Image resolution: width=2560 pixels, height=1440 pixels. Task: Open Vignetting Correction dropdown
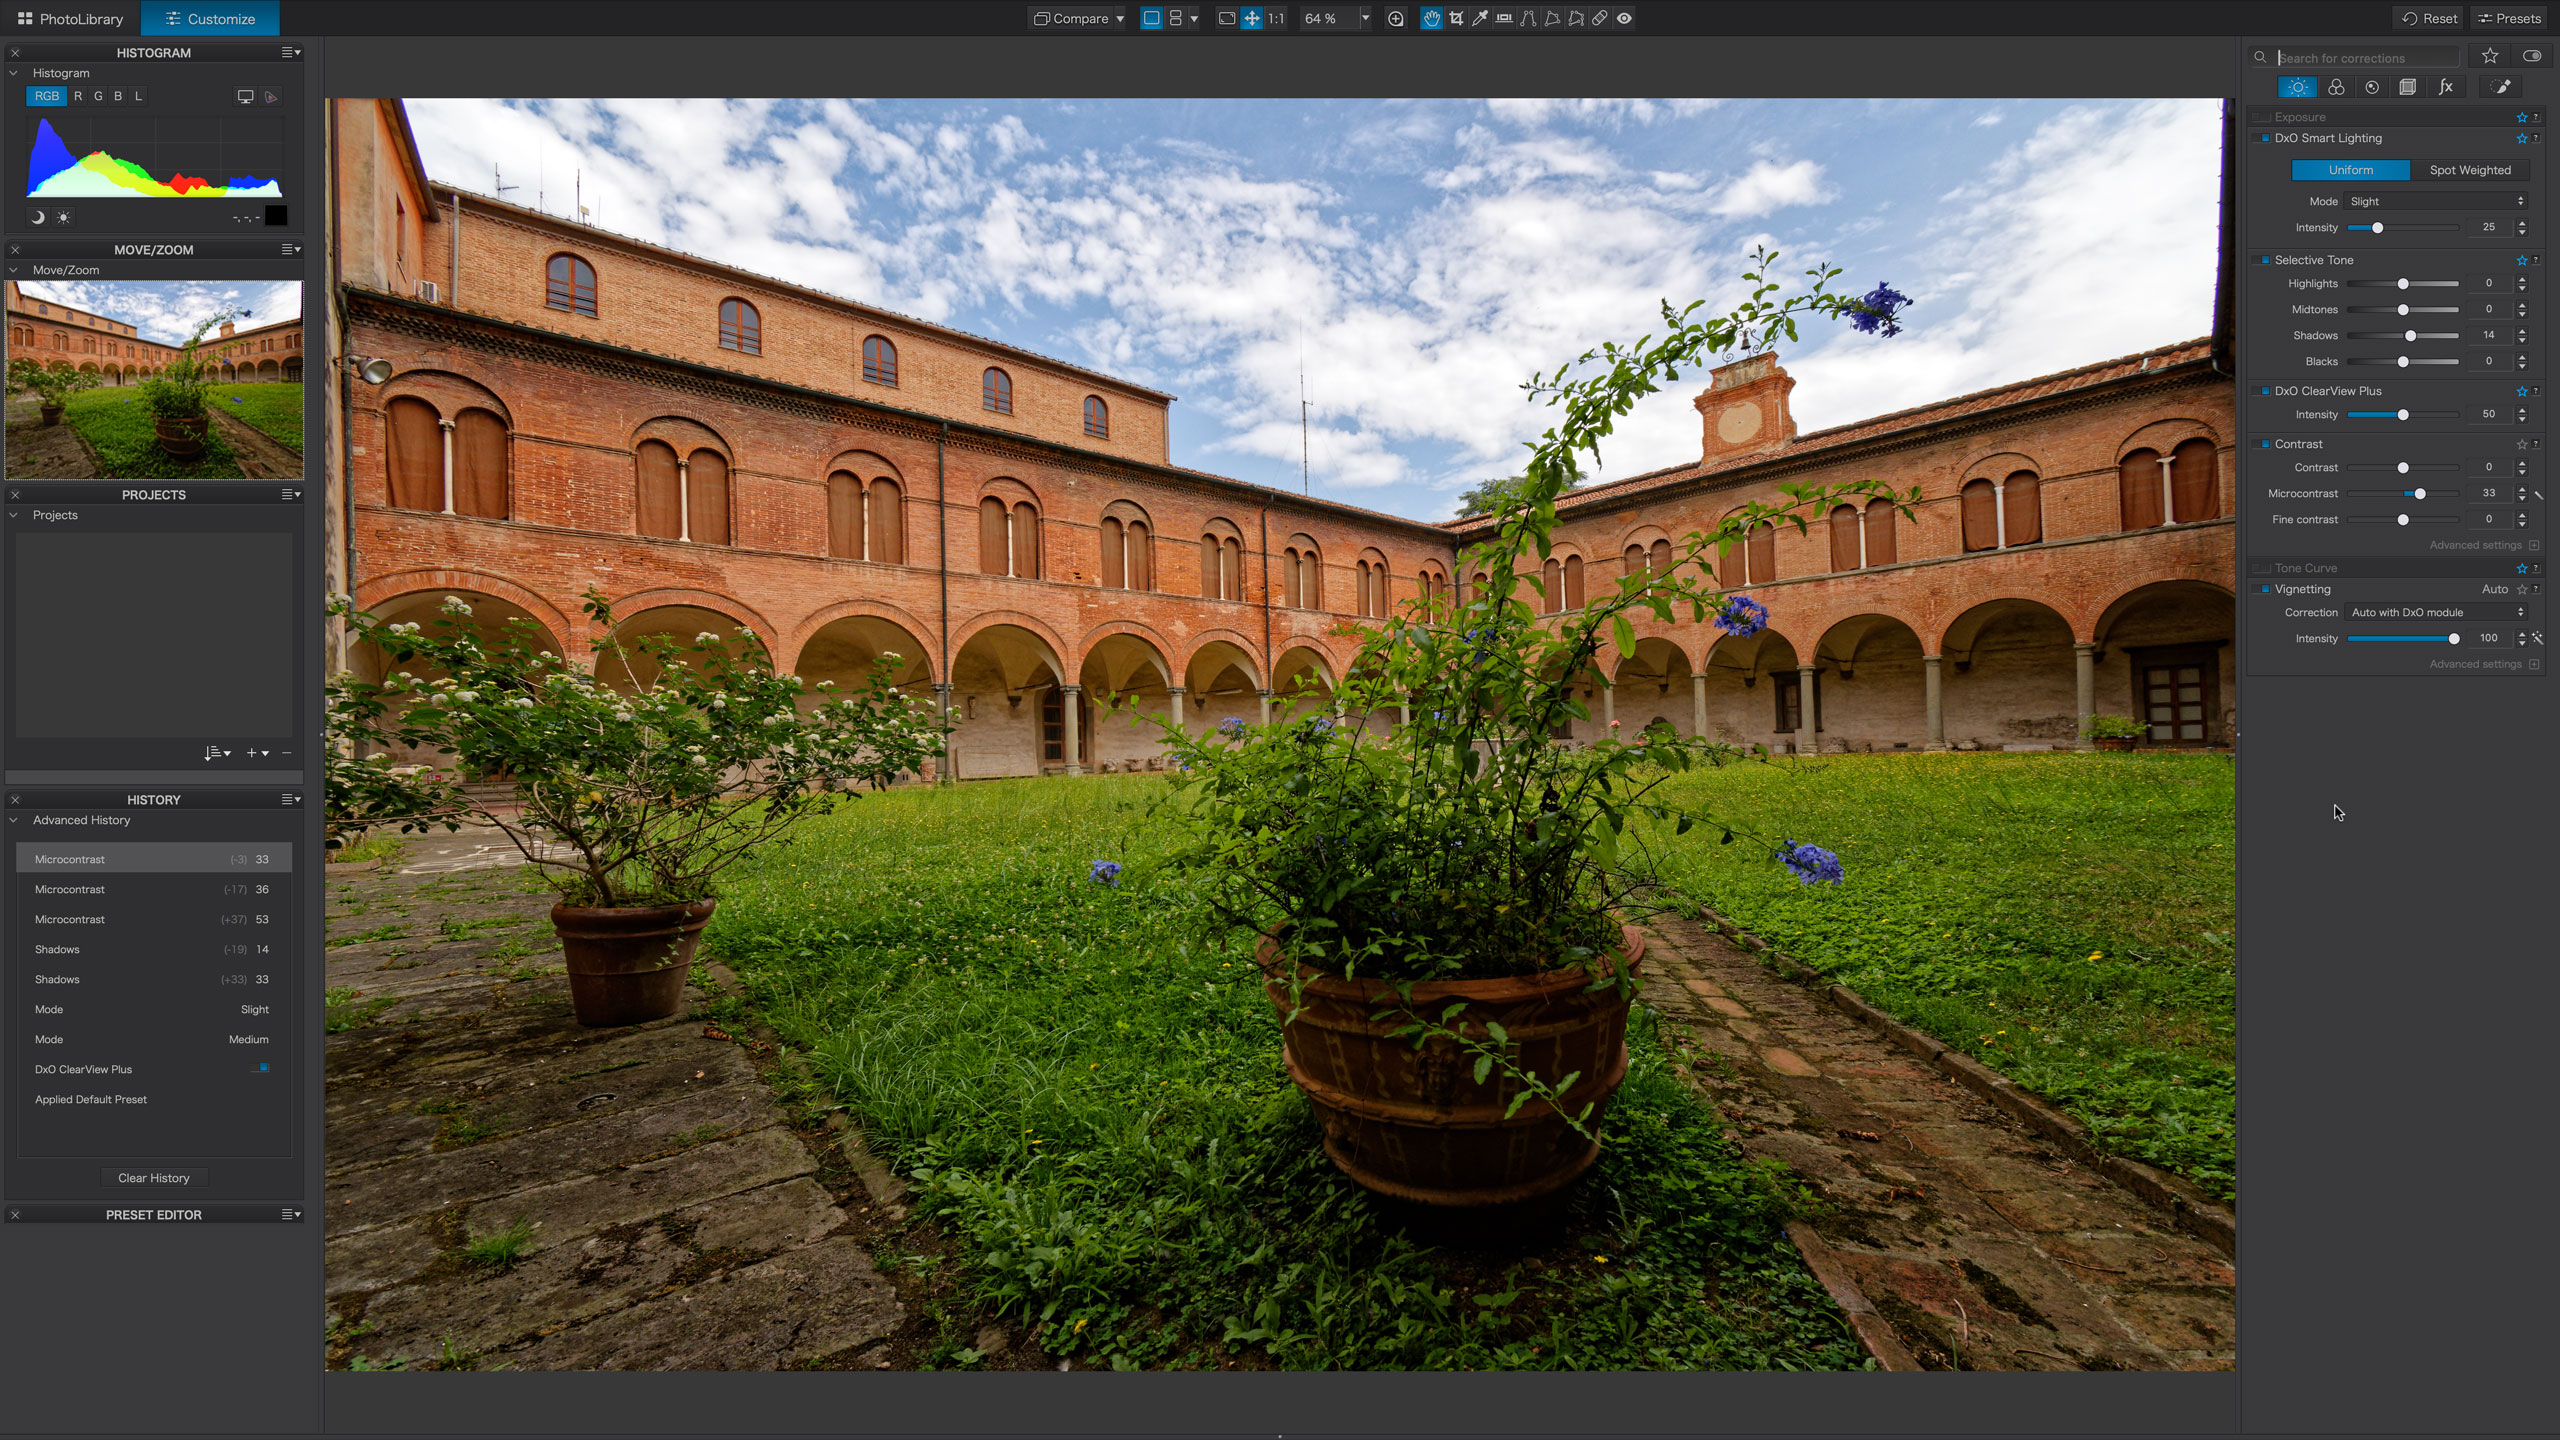[x=2435, y=612]
